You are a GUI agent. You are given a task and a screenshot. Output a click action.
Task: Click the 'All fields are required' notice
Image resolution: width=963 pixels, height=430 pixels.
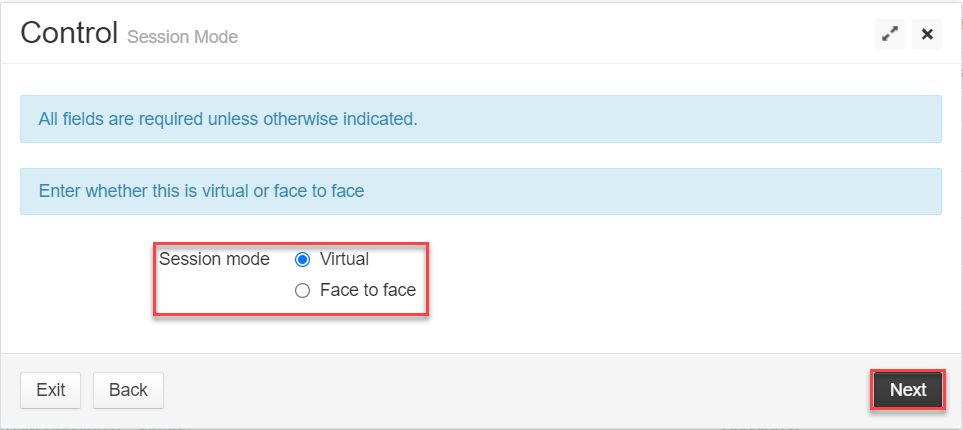coord(481,119)
